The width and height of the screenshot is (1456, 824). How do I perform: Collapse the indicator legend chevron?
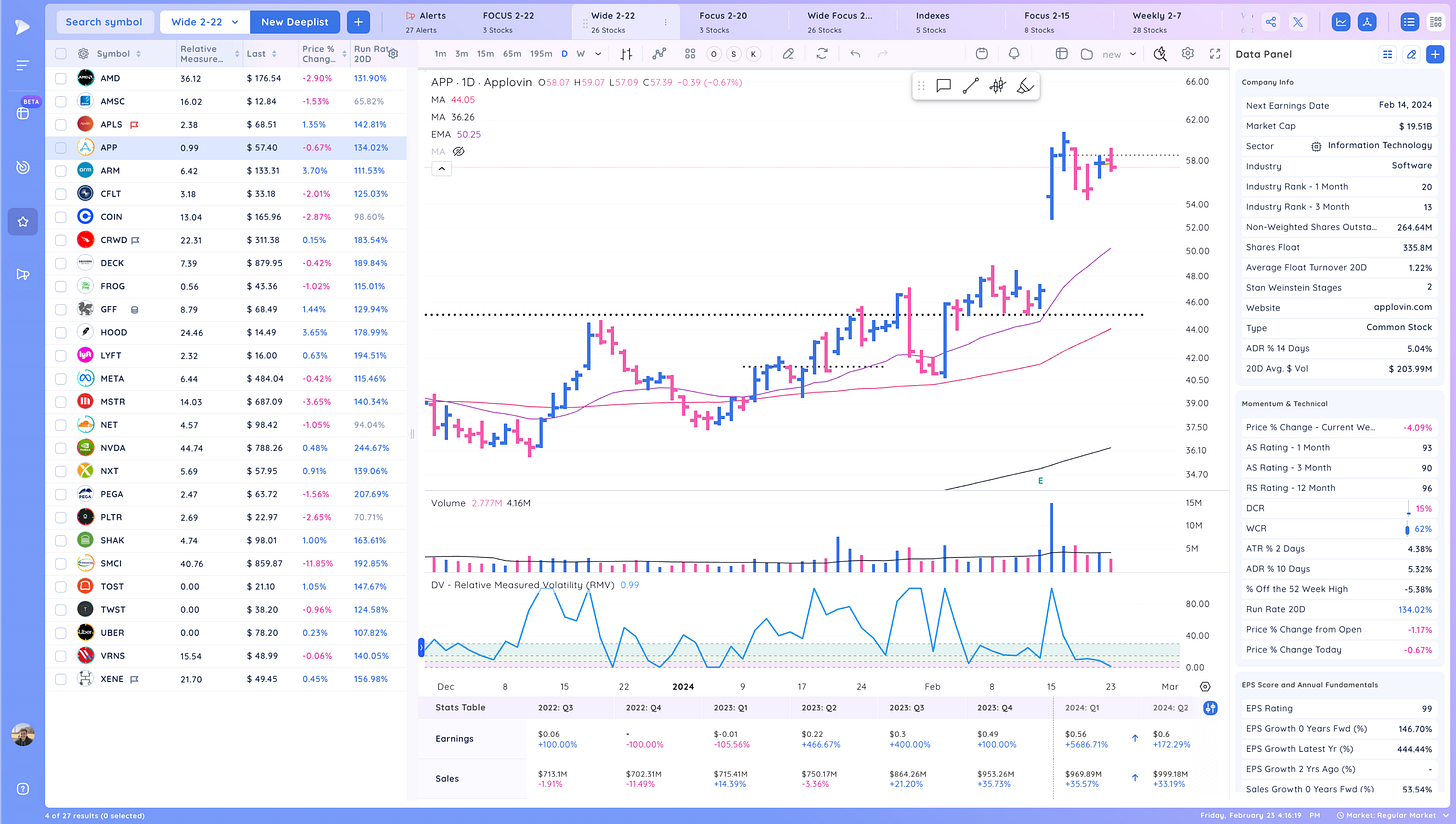[440, 169]
